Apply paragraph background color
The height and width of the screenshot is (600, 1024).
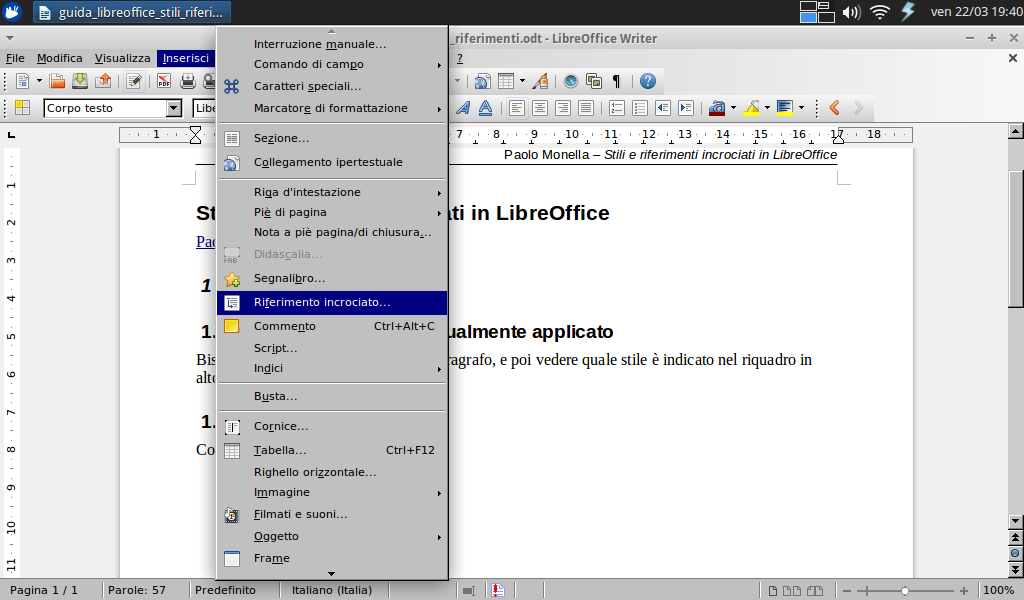[x=785, y=108]
